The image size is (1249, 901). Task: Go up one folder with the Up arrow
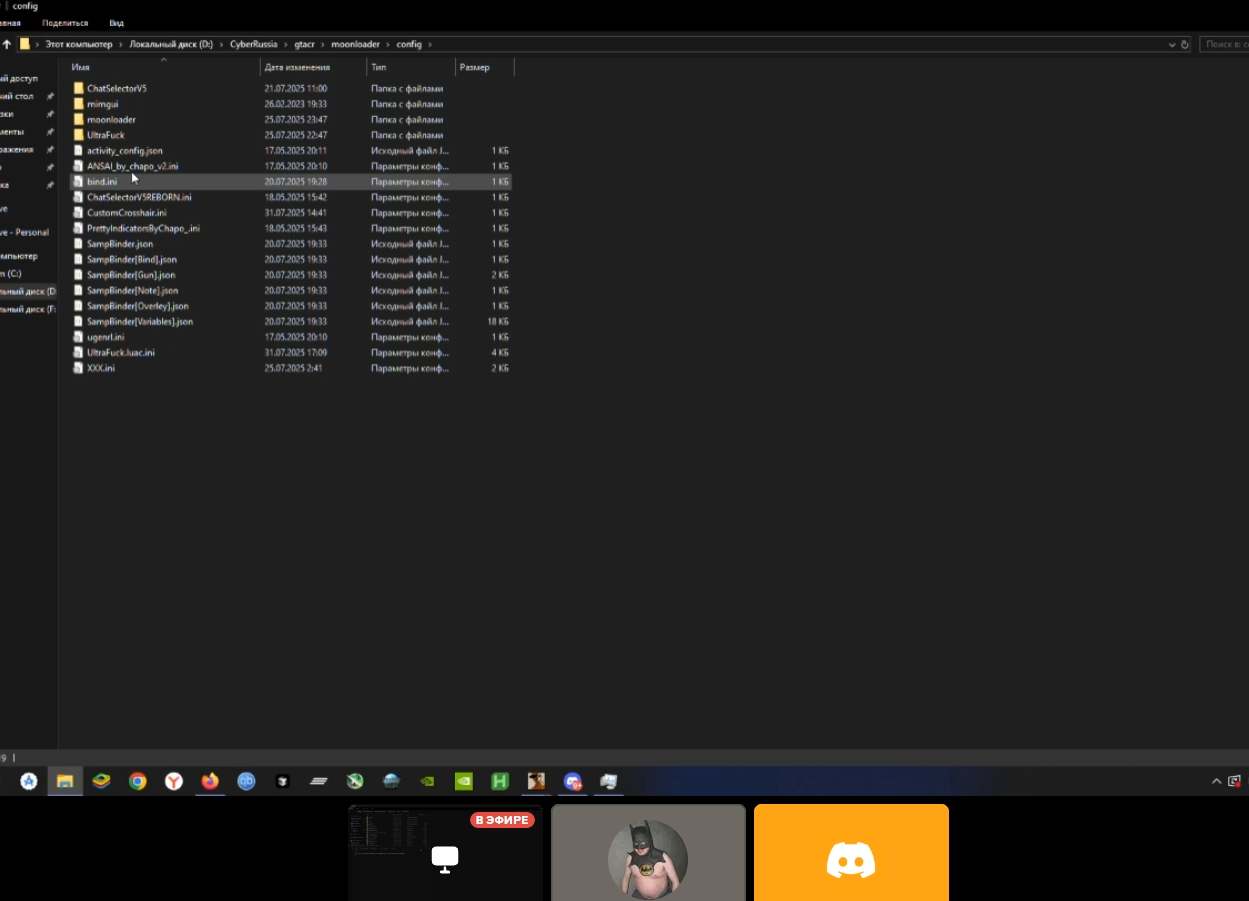coord(6,44)
